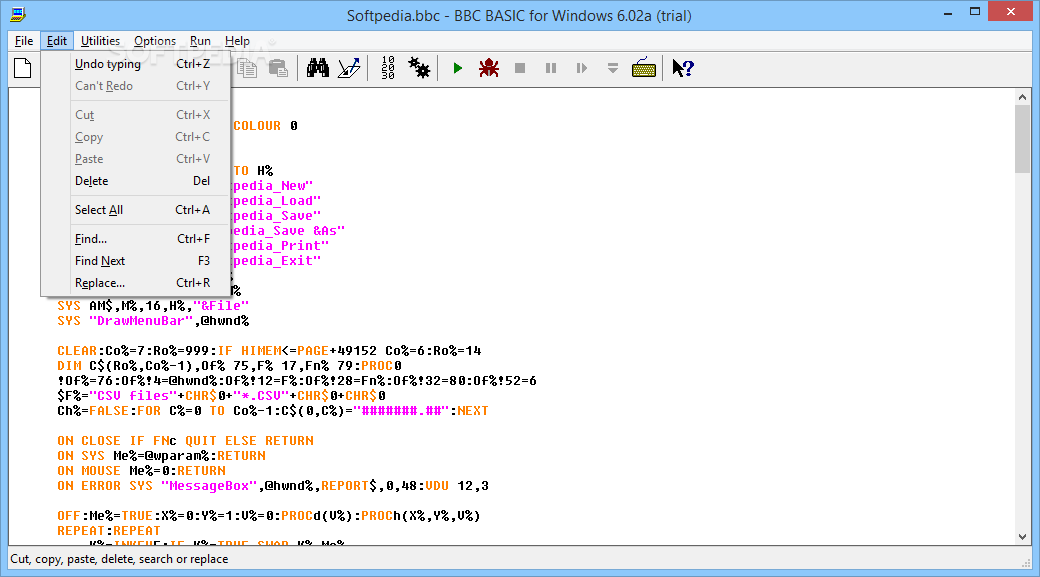Image resolution: width=1040 pixels, height=577 pixels.
Task: Choose Delete in the Edit menu
Action: pos(136,180)
